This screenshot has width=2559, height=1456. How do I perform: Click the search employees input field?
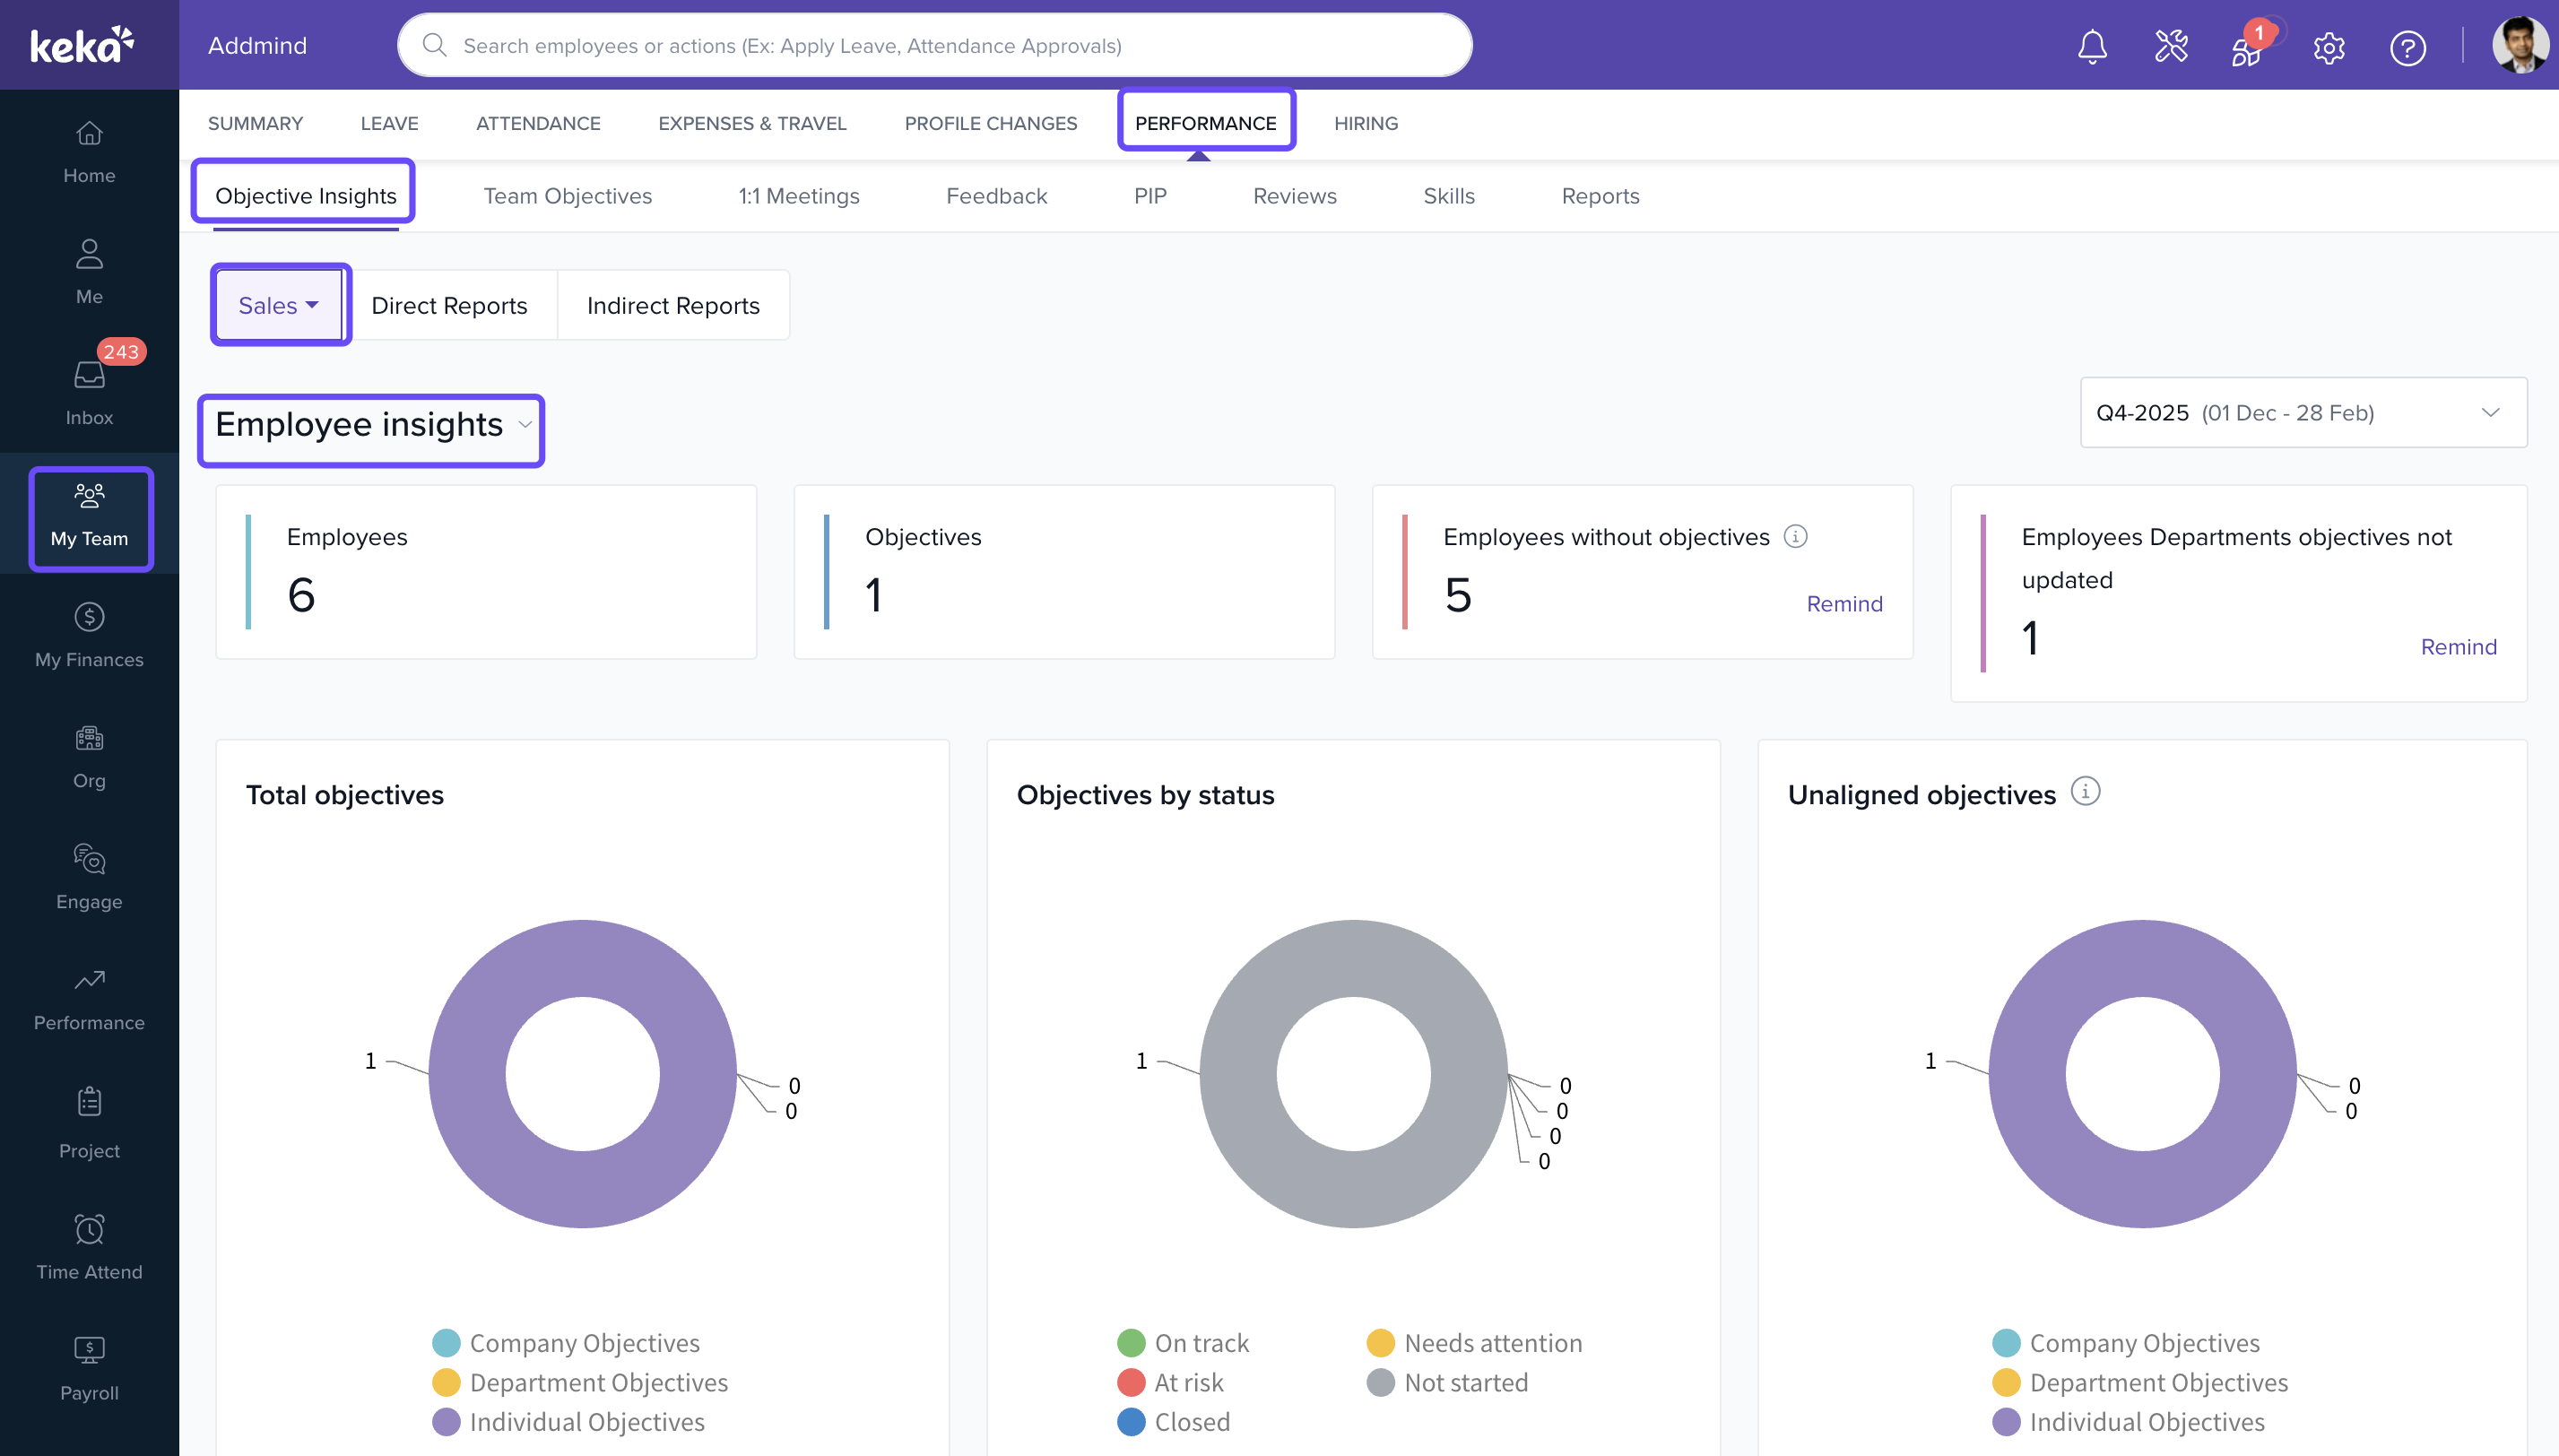tap(934, 46)
